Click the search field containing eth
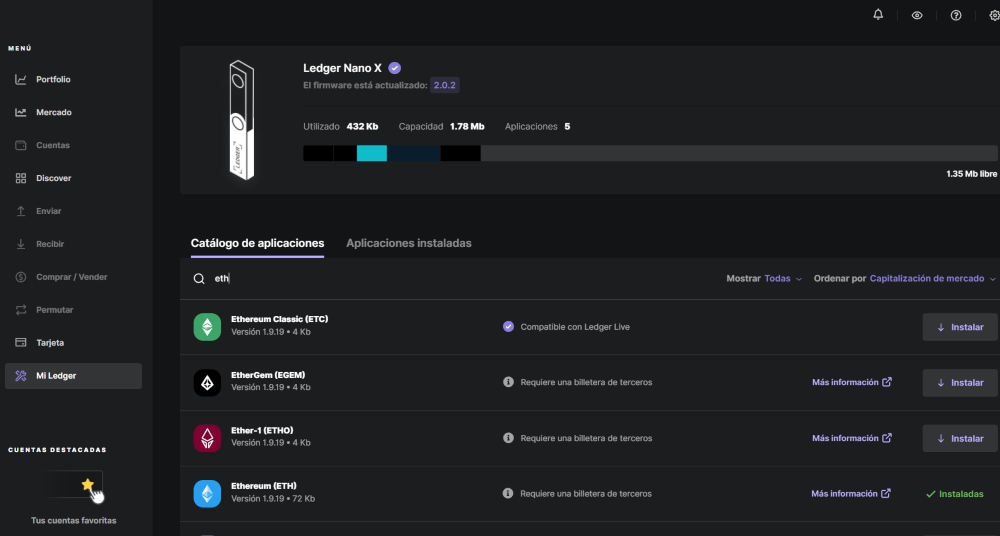Image resolution: width=1000 pixels, height=536 pixels. 450,279
